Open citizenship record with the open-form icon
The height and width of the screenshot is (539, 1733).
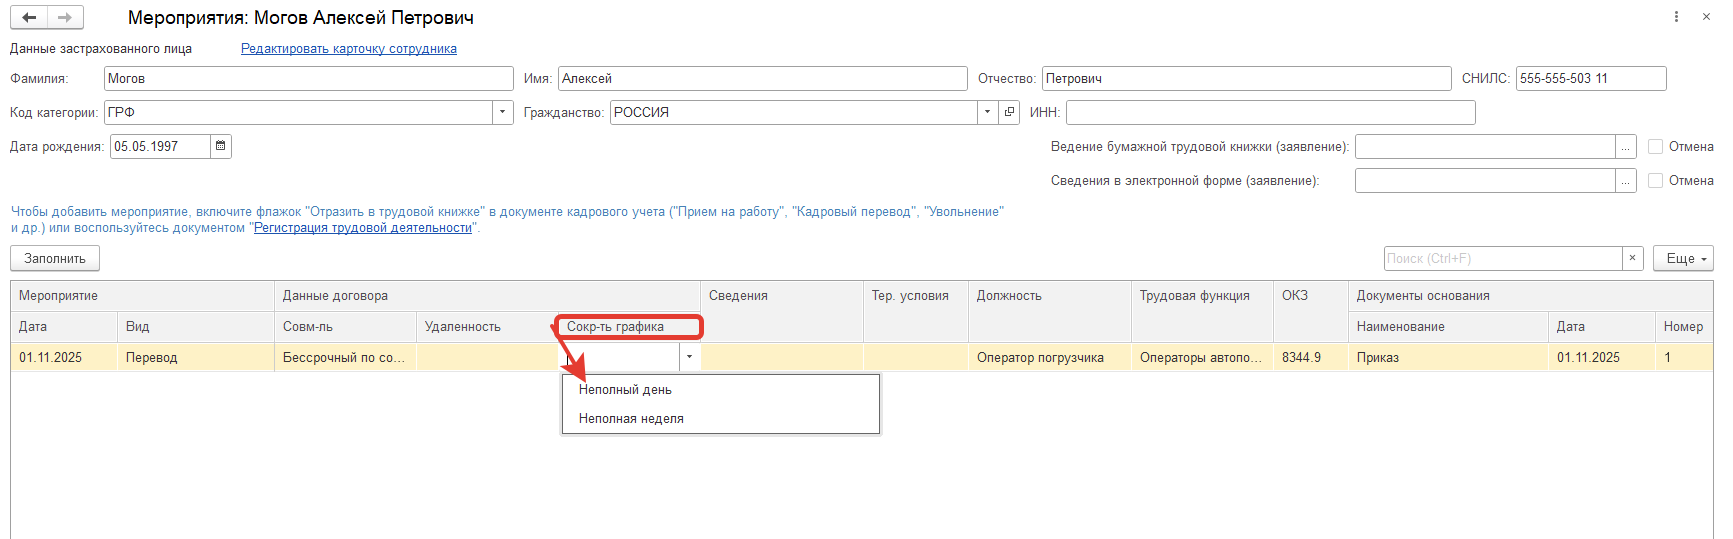(x=1009, y=112)
